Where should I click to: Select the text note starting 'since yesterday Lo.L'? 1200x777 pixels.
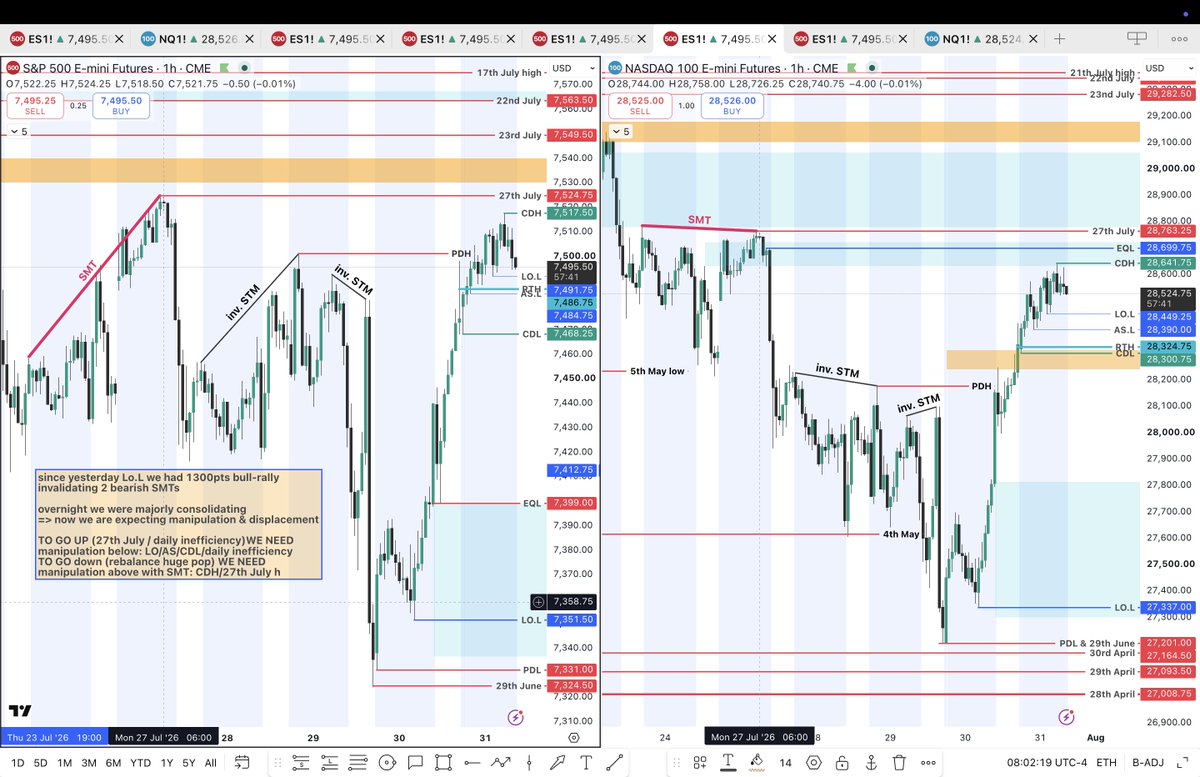178,525
